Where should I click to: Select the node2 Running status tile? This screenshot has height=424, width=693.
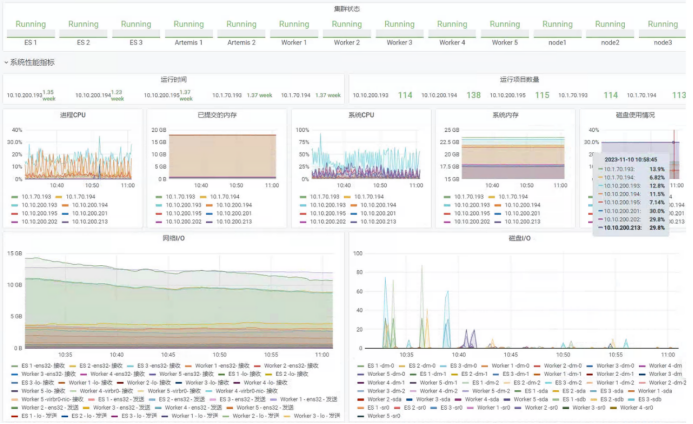(x=610, y=30)
